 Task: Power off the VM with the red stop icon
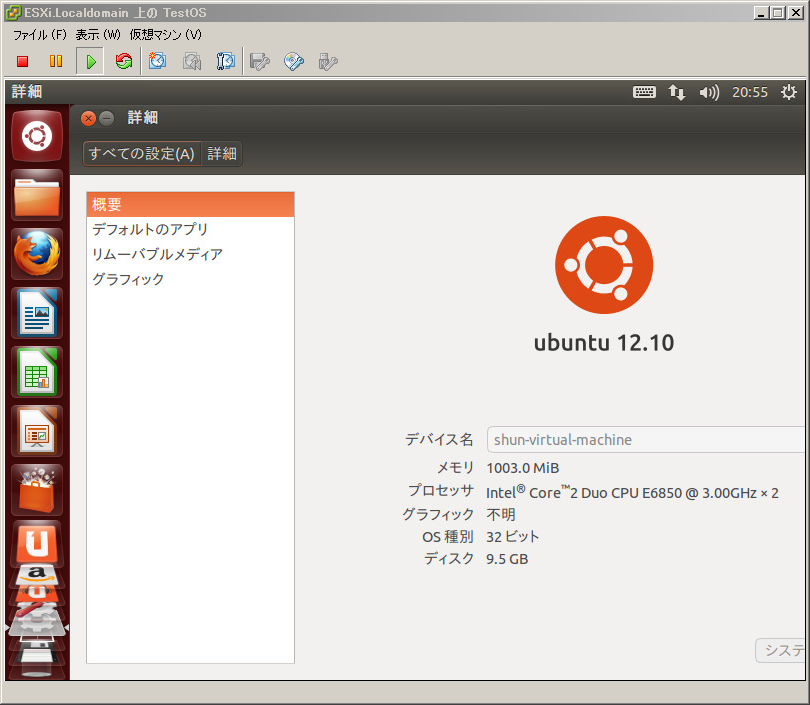point(22,61)
